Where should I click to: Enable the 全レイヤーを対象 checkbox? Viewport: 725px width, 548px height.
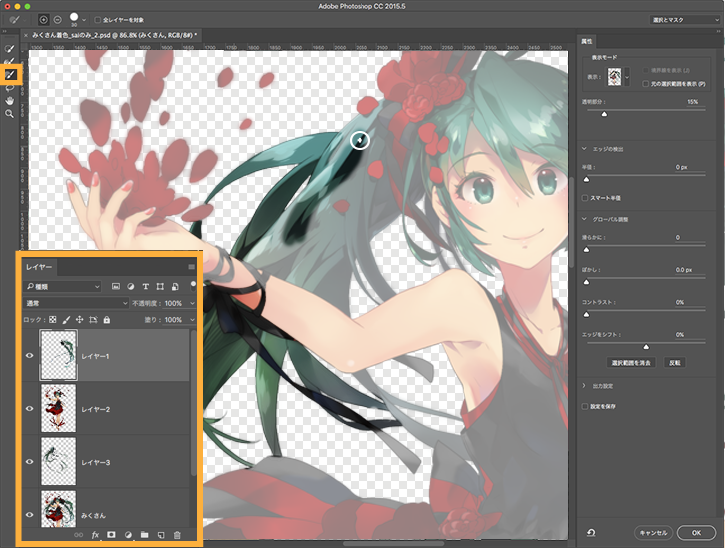(98, 20)
